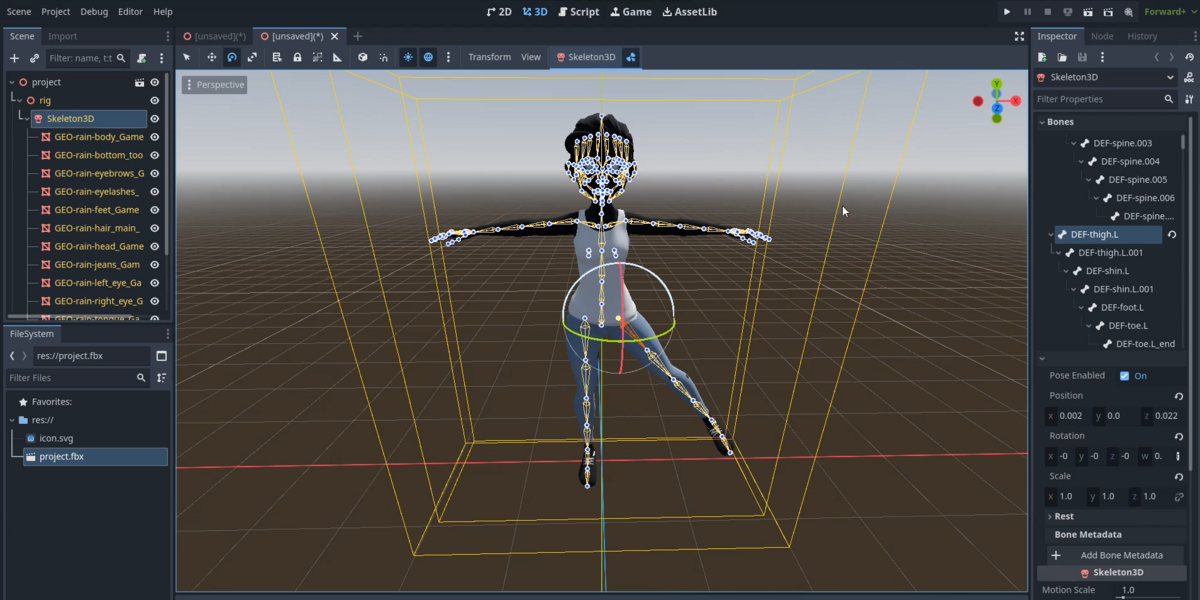
Task: Click the Skeleton3D edit mode bone icon
Action: [x=631, y=57]
